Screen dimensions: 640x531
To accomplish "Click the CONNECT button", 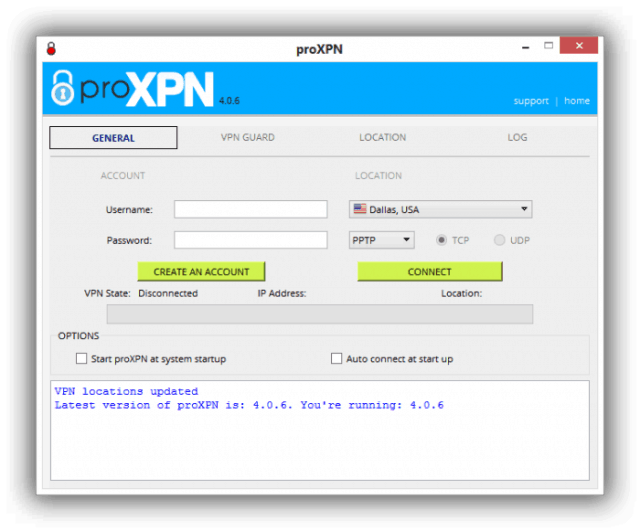I will point(430,271).
